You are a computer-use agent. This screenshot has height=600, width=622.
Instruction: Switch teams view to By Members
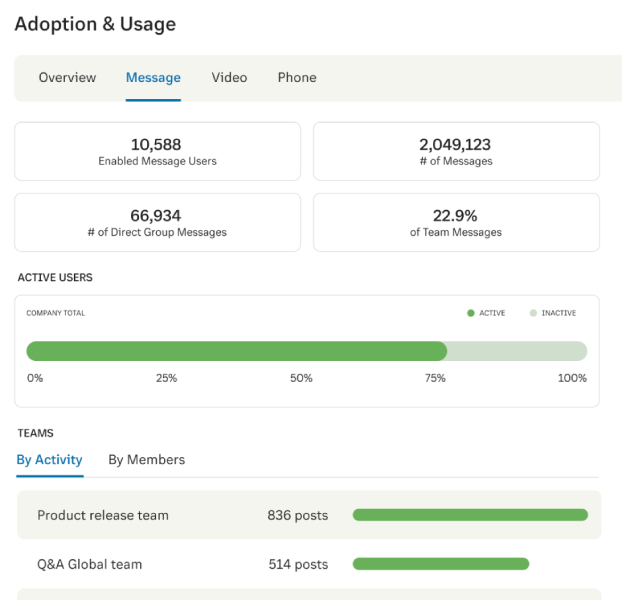tap(147, 460)
